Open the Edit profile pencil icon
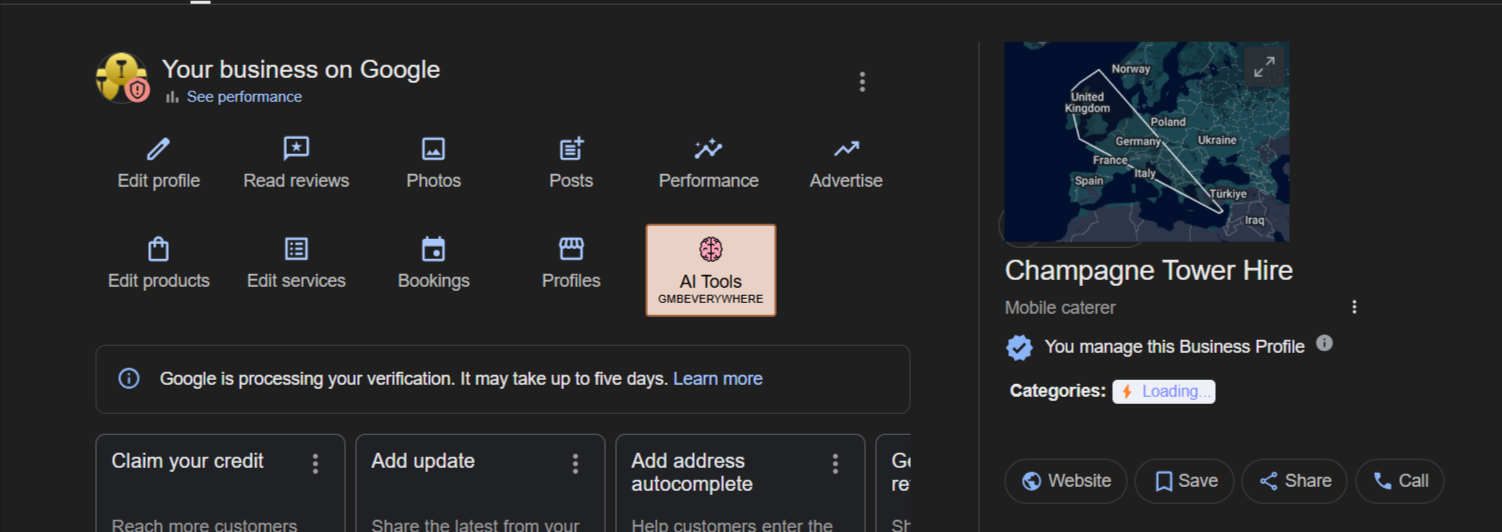 tap(158, 150)
